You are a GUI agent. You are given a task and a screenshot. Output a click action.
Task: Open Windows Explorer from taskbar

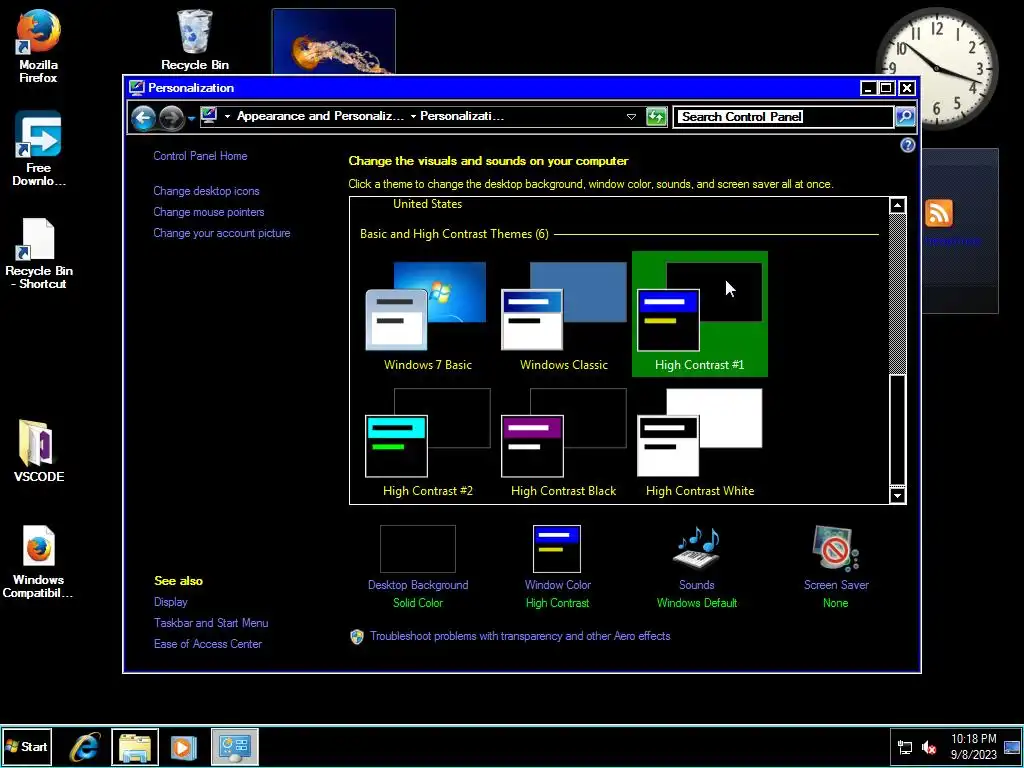pos(135,747)
